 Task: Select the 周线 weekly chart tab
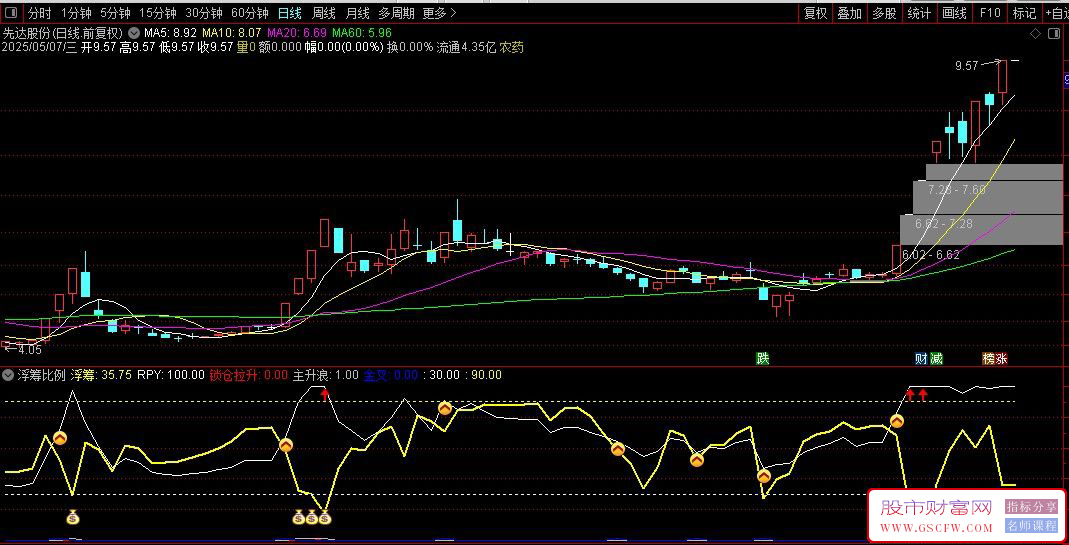pos(323,12)
